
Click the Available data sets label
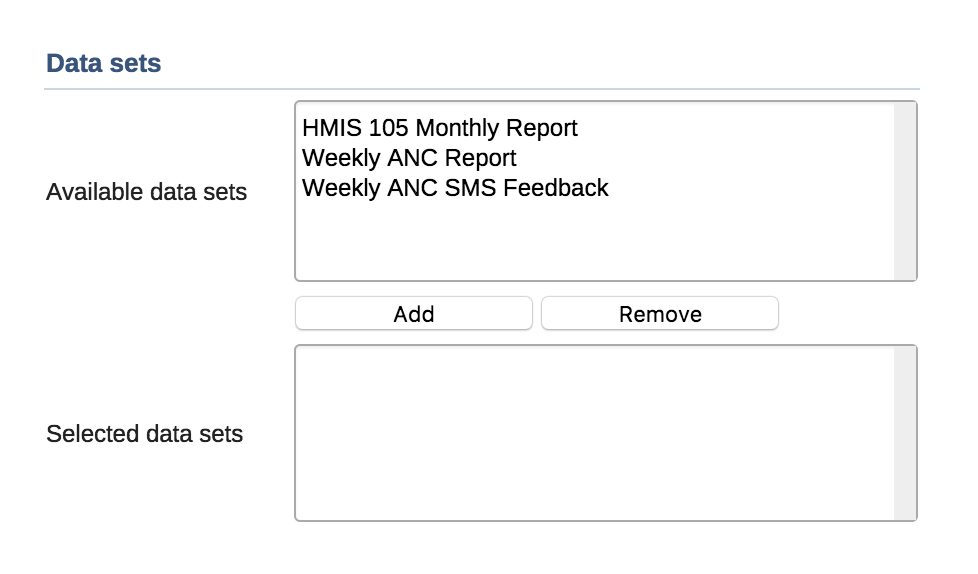click(x=146, y=192)
